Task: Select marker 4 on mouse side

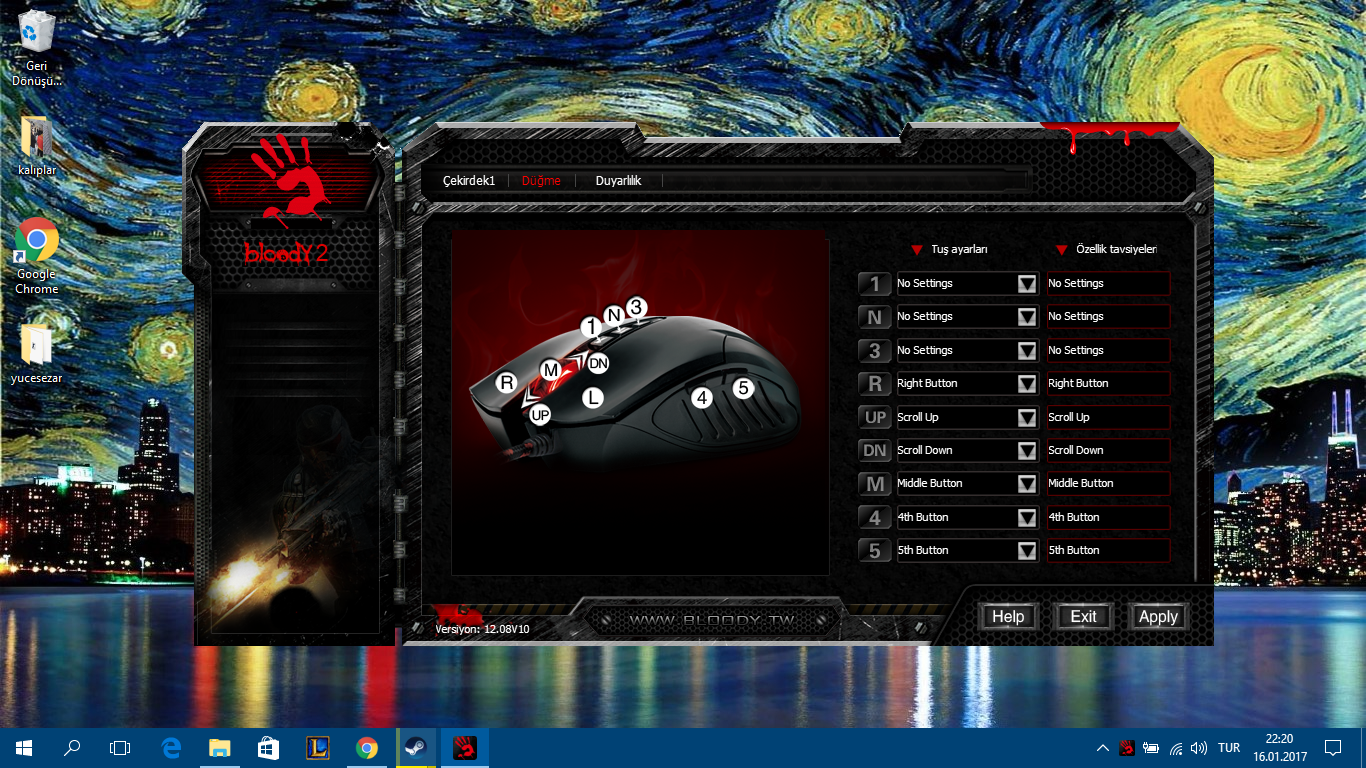Action: click(x=702, y=398)
